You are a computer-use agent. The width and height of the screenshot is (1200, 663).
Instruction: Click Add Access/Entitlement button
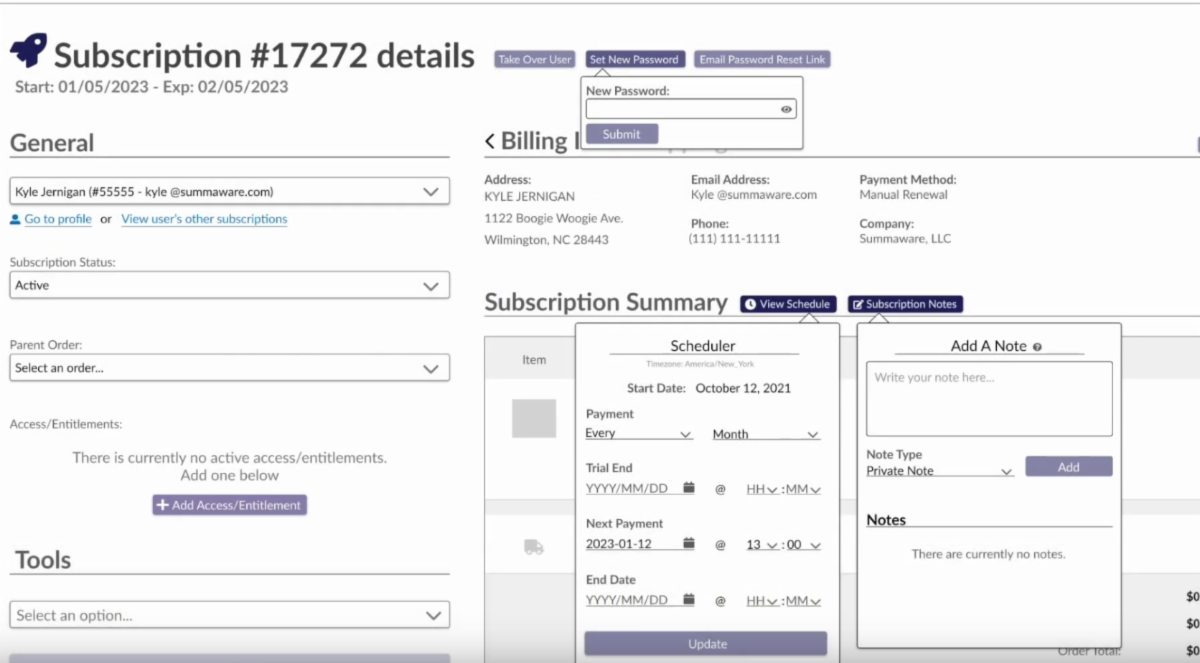(230, 505)
